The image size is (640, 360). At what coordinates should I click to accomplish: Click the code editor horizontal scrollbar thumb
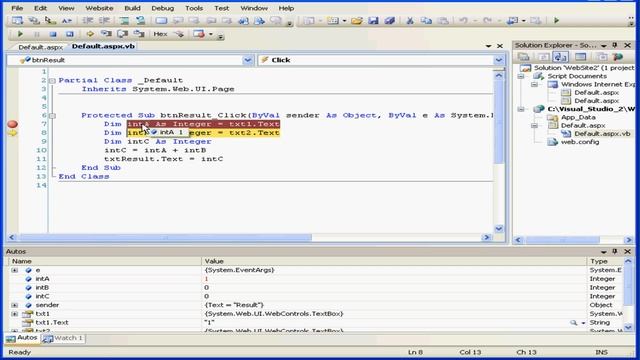tap(165, 237)
